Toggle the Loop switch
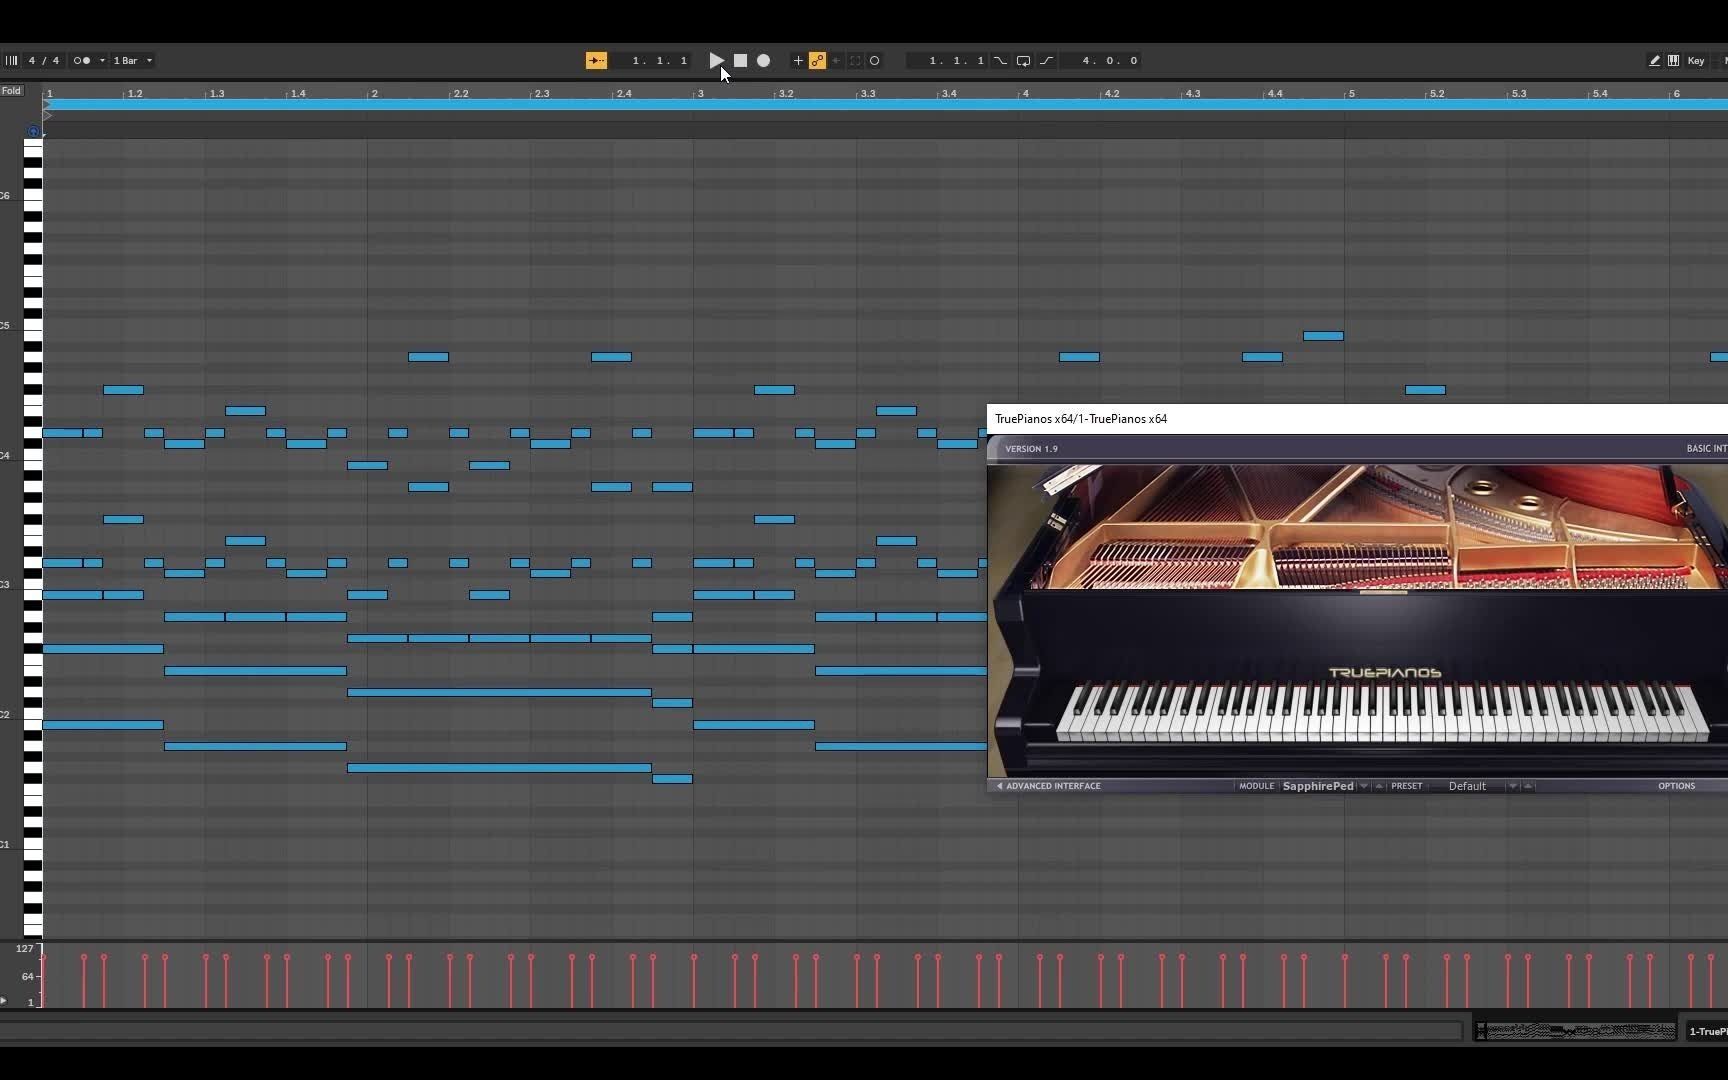Screen dimensions: 1728x1080 coord(1023,60)
